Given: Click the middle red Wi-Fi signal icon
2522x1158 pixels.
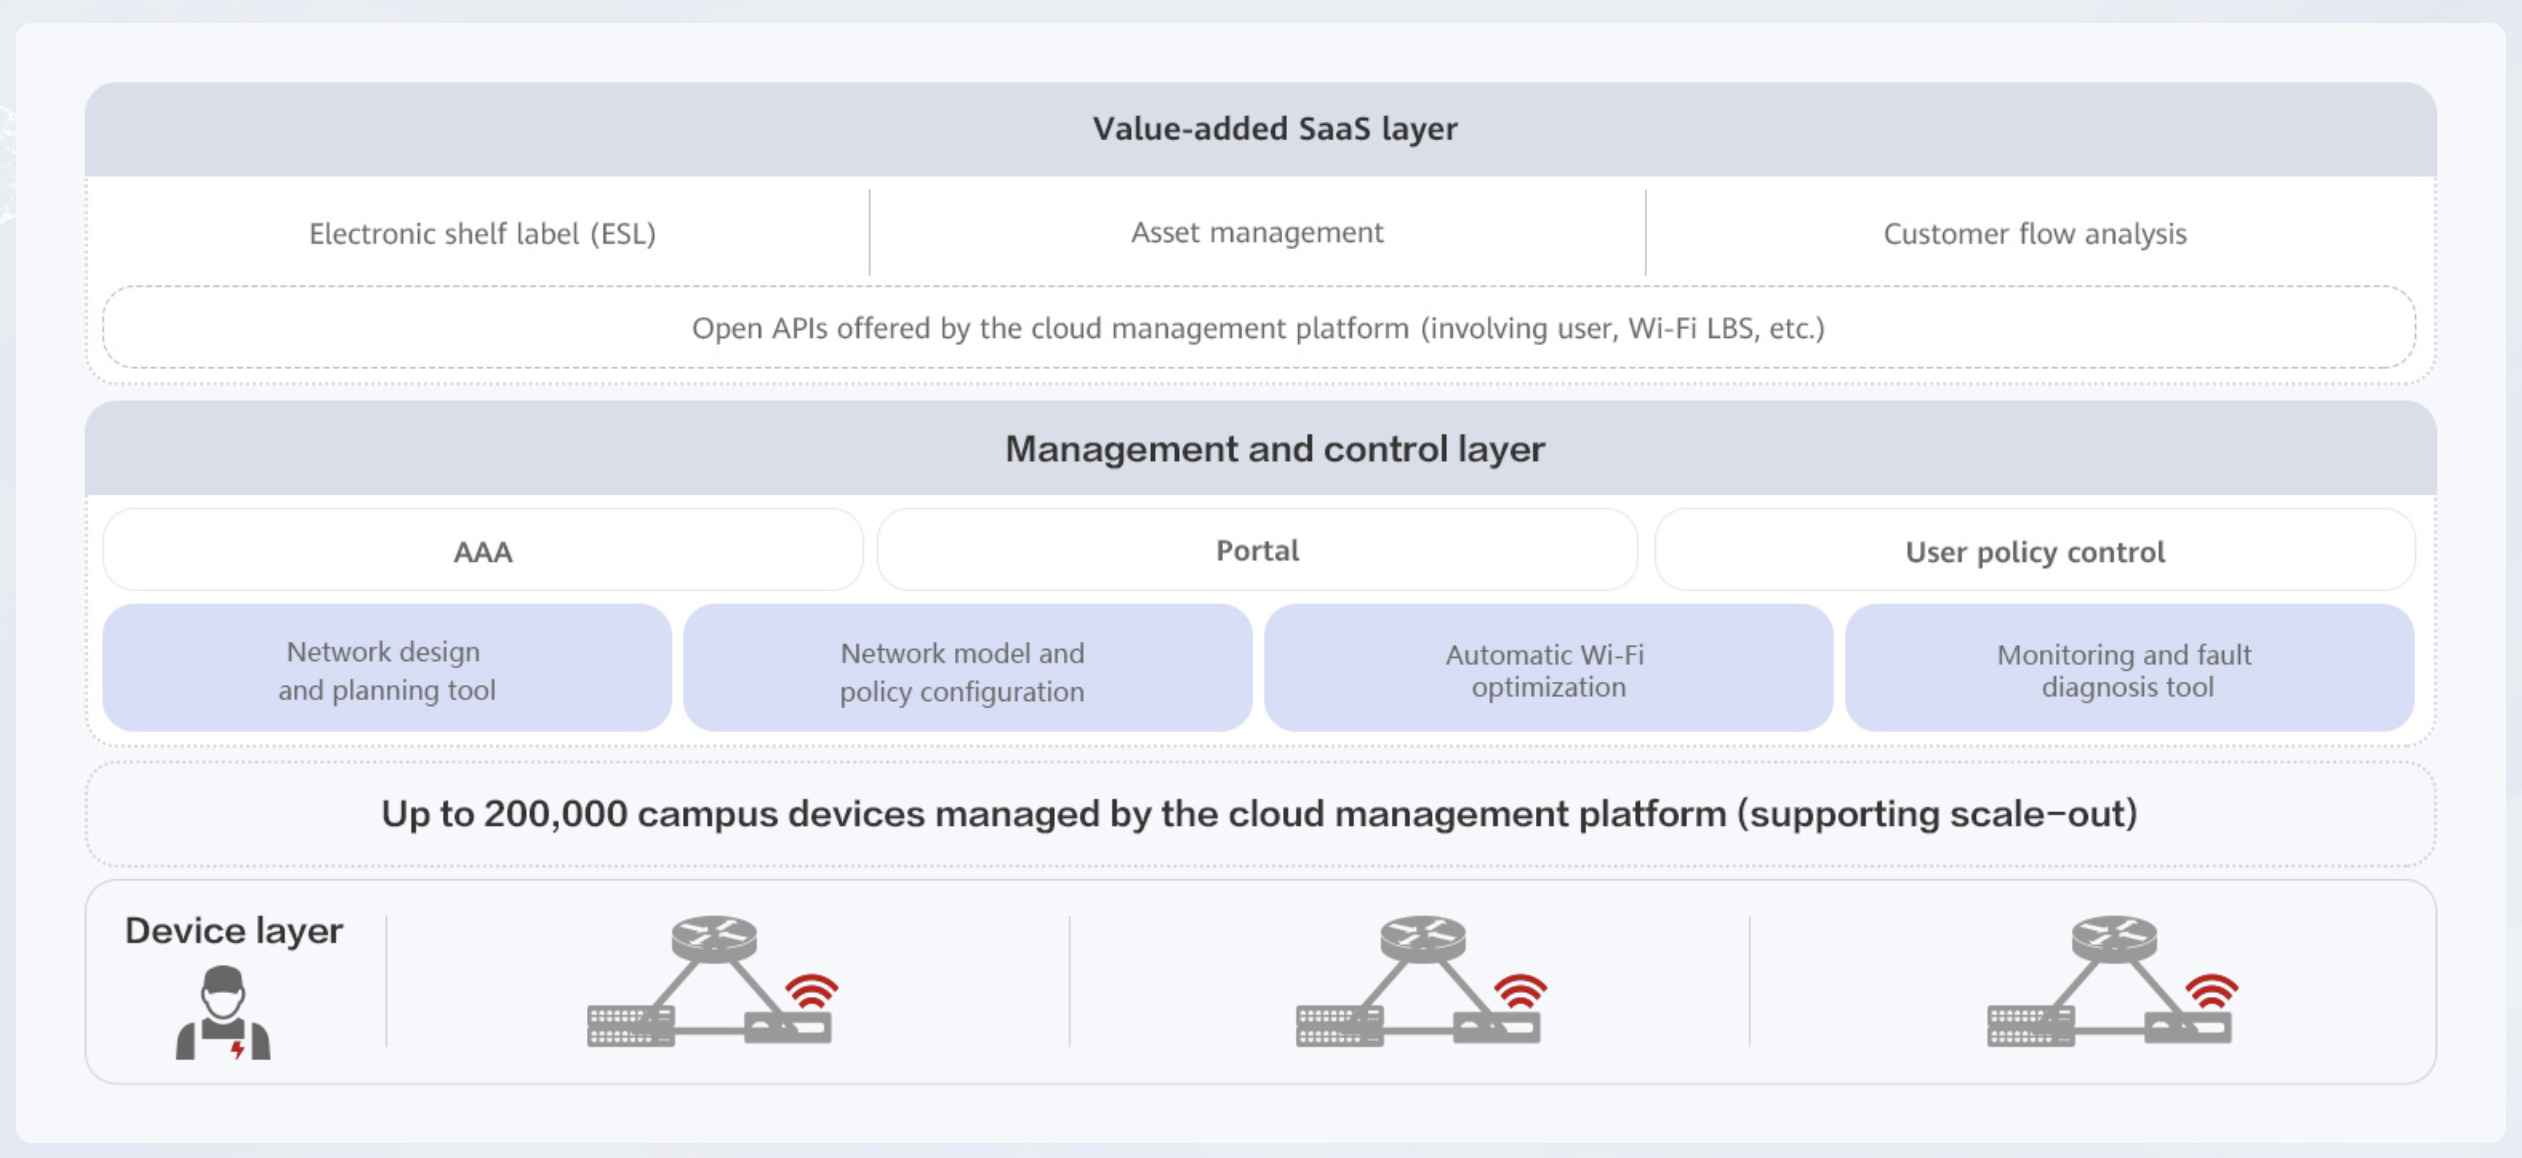Looking at the screenshot, I should (x=1520, y=991).
